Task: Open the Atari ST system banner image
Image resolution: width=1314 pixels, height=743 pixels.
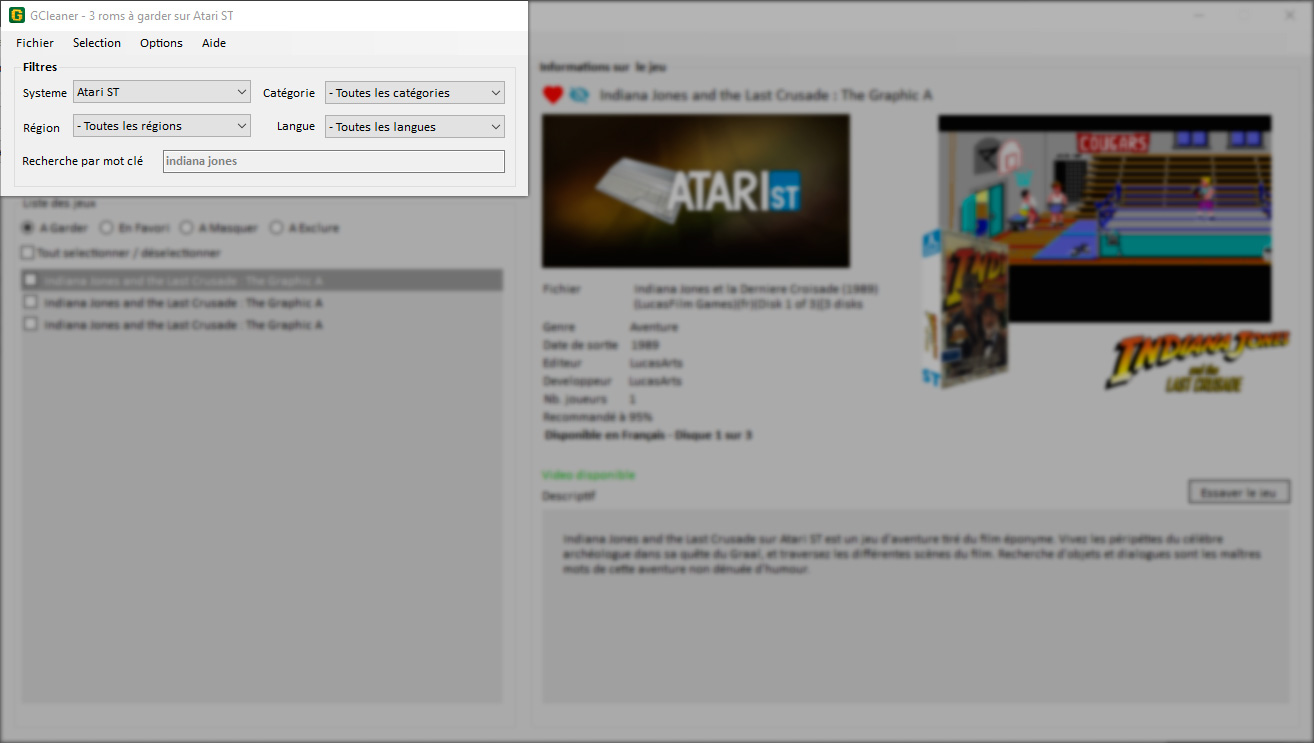Action: (696, 191)
